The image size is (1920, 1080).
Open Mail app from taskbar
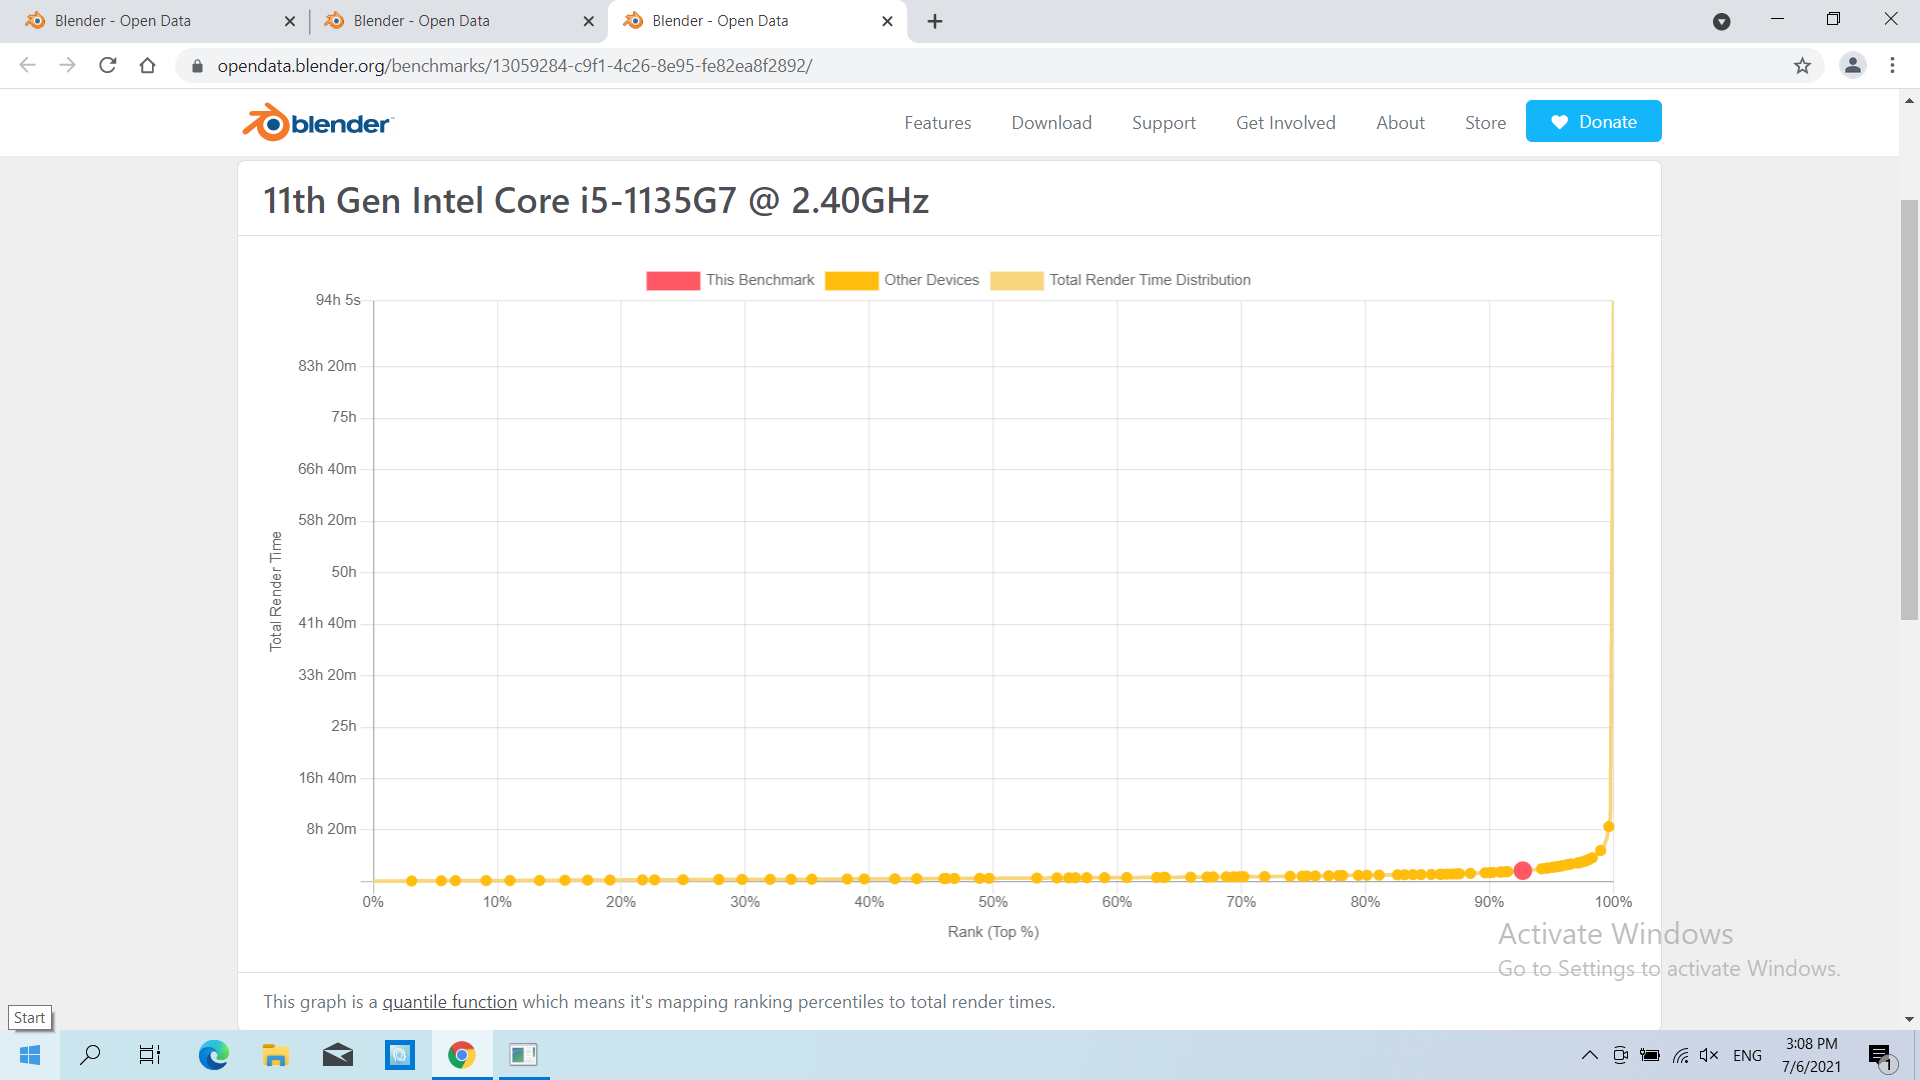[x=338, y=1055]
